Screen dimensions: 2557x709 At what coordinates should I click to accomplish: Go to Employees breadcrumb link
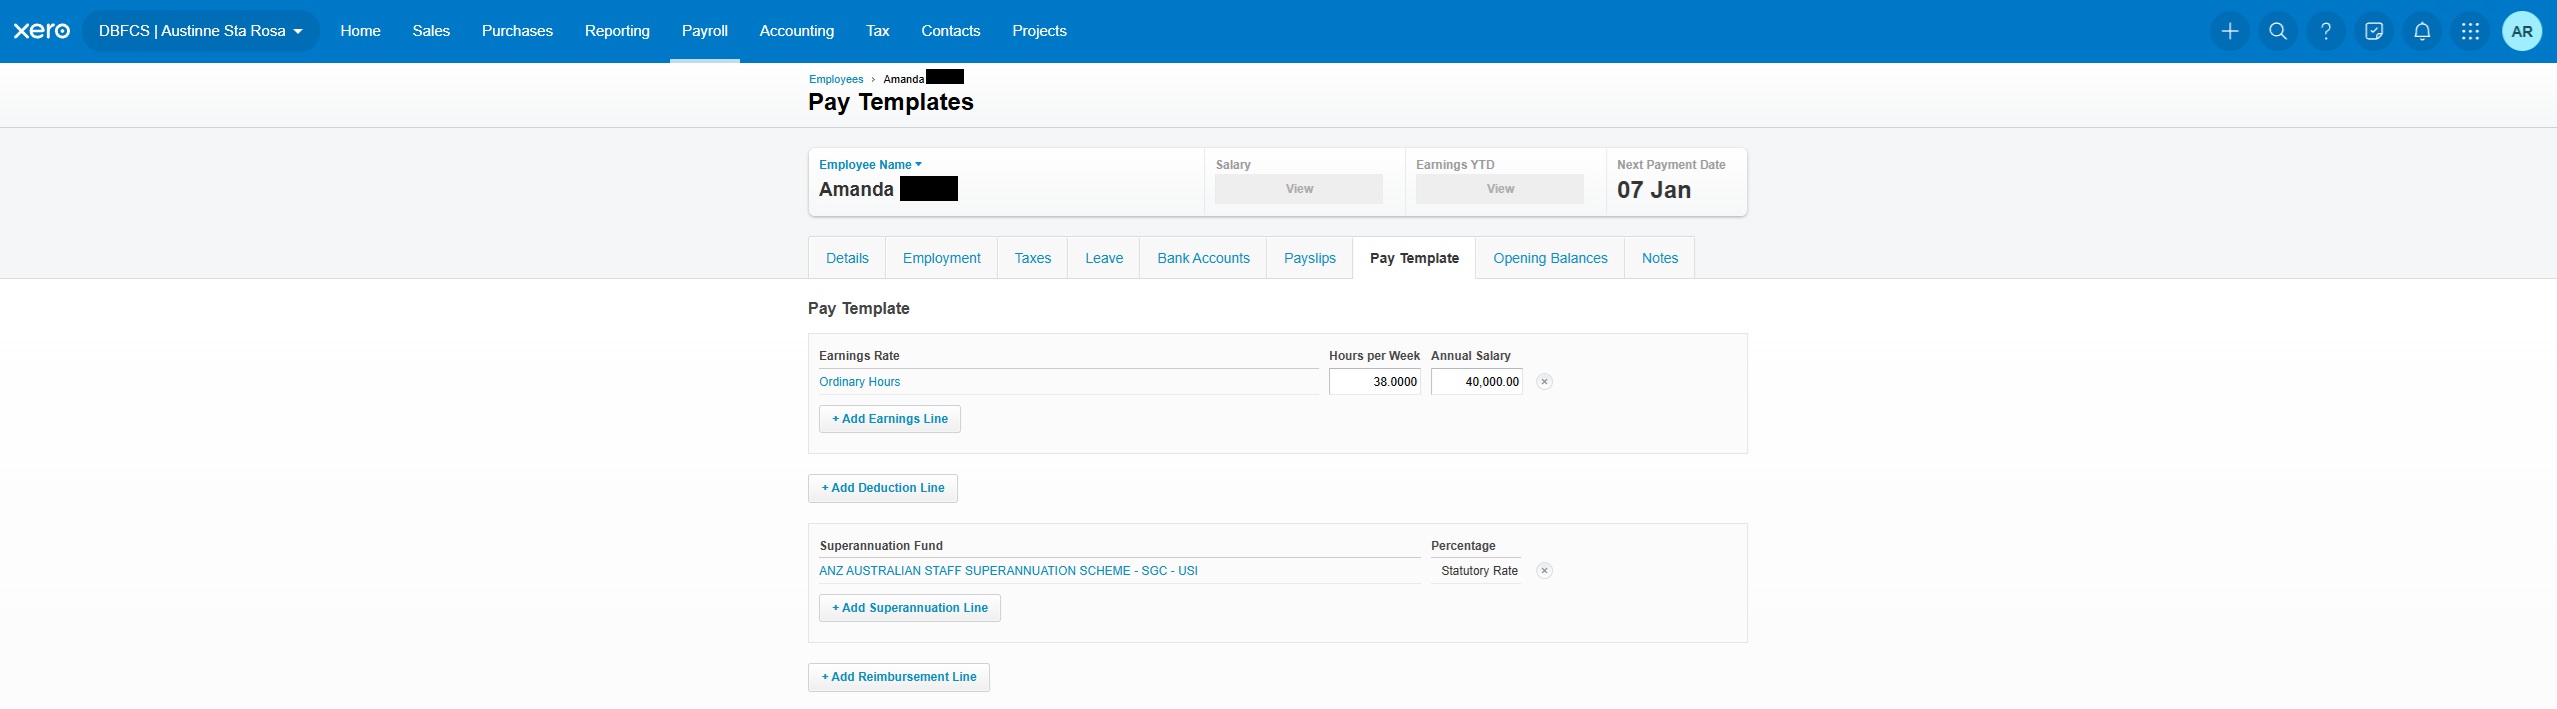836,79
